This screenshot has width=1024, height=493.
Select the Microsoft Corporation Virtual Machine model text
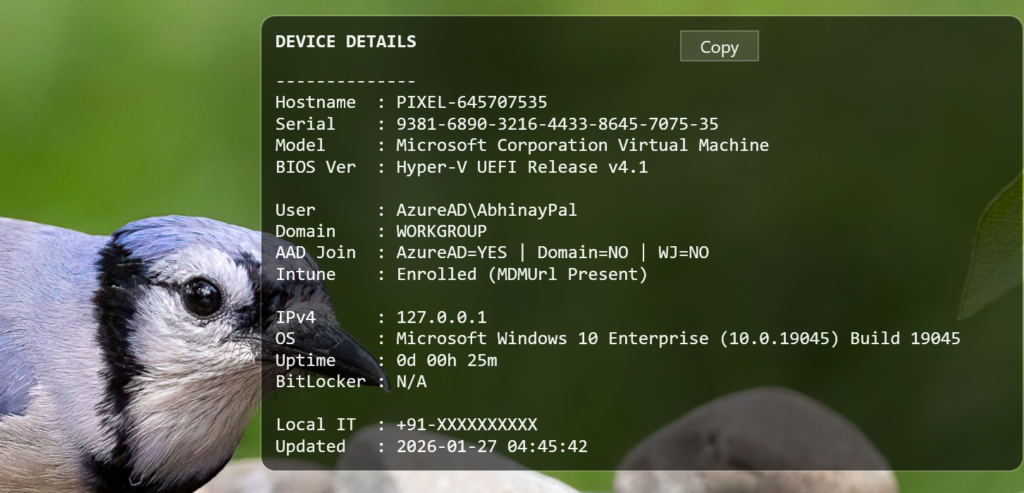(x=582, y=145)
